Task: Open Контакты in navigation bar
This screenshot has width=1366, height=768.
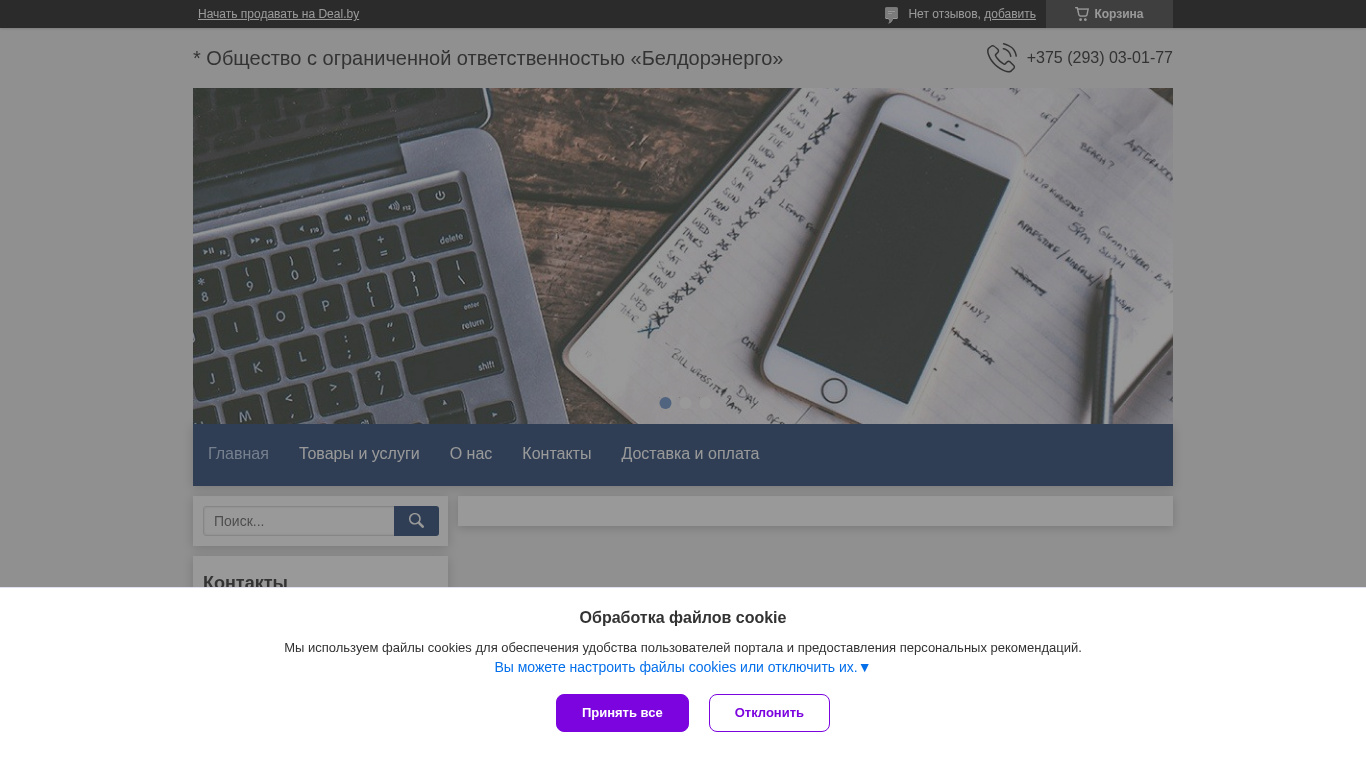Action: click(556, 454)
